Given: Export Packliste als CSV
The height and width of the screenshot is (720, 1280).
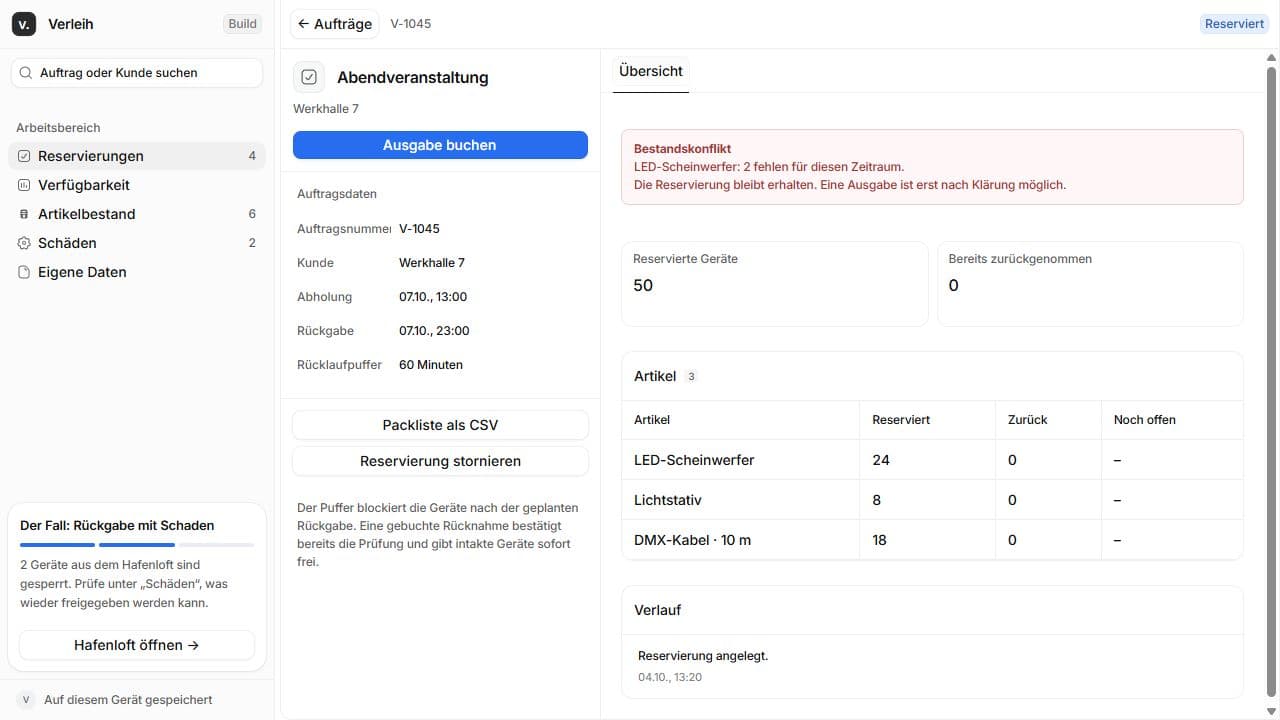Looking at the screenshot, I should click(440, 425).
